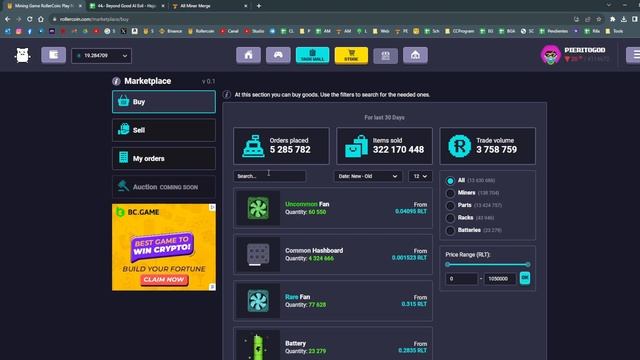The height and width of the screenshot is (360, 640).
Task: Click the BC.GAME Claim Now button
Action: click(164, 280)
